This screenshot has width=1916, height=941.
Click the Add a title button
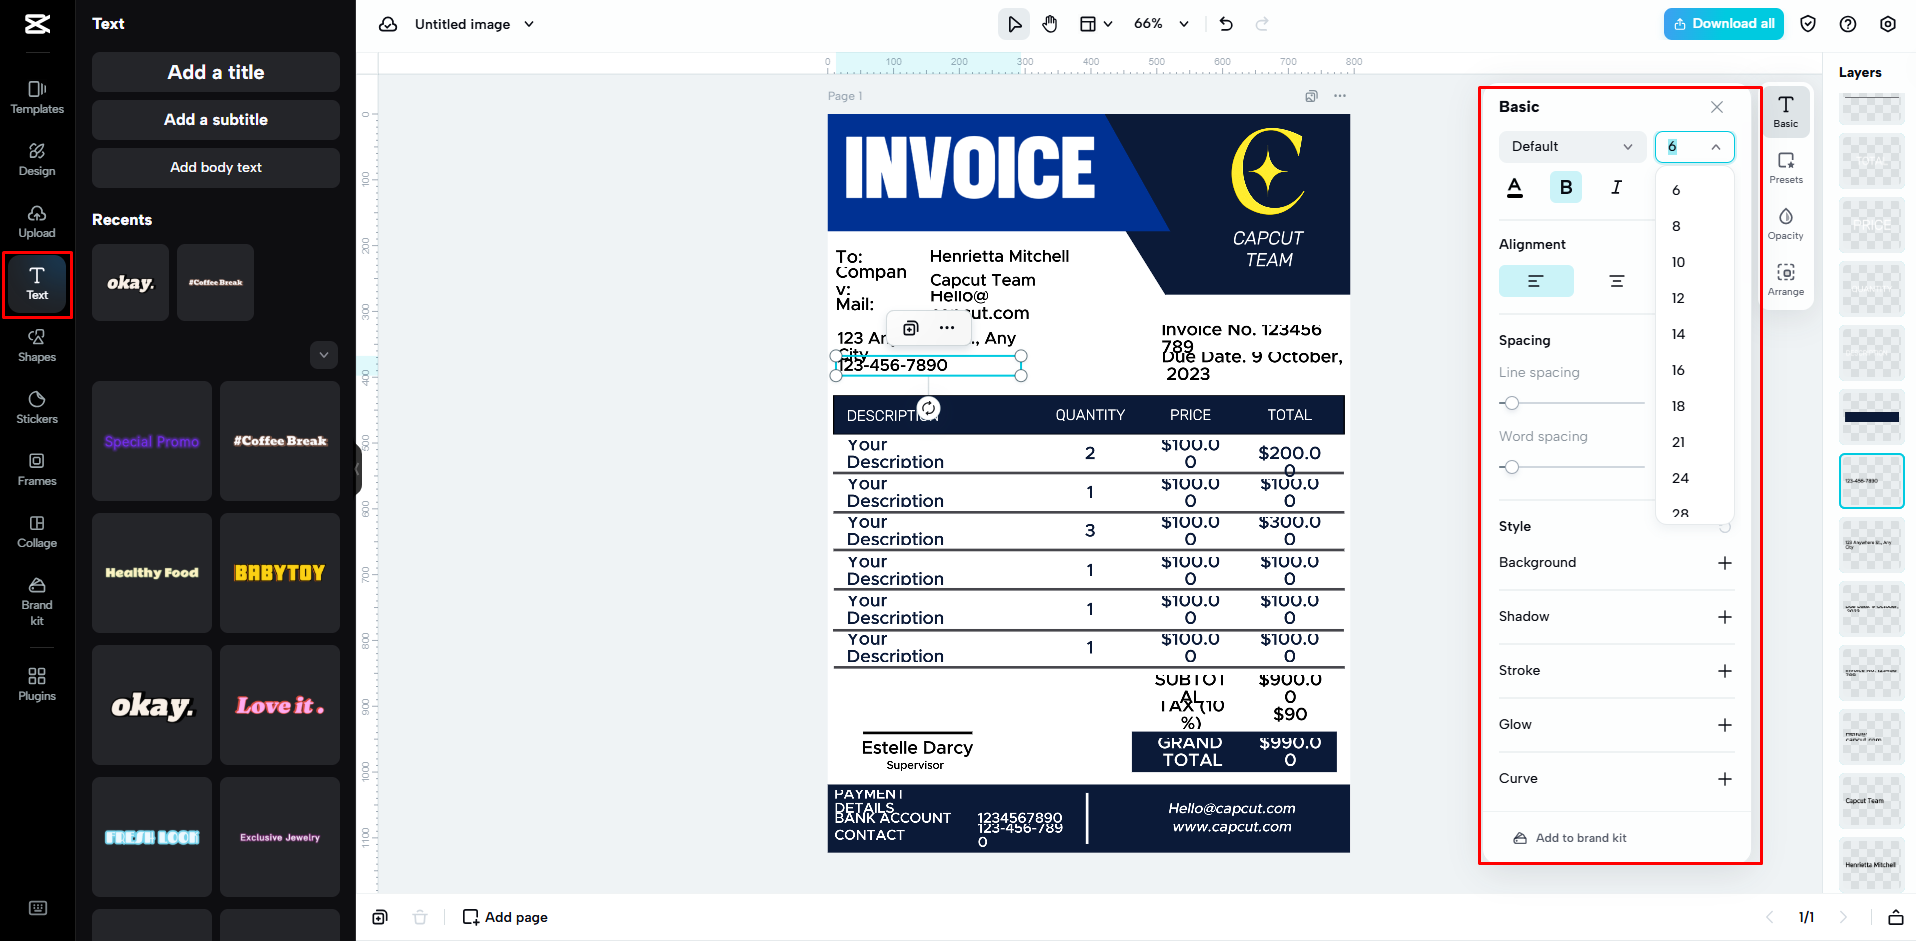(x=215, y=72)
